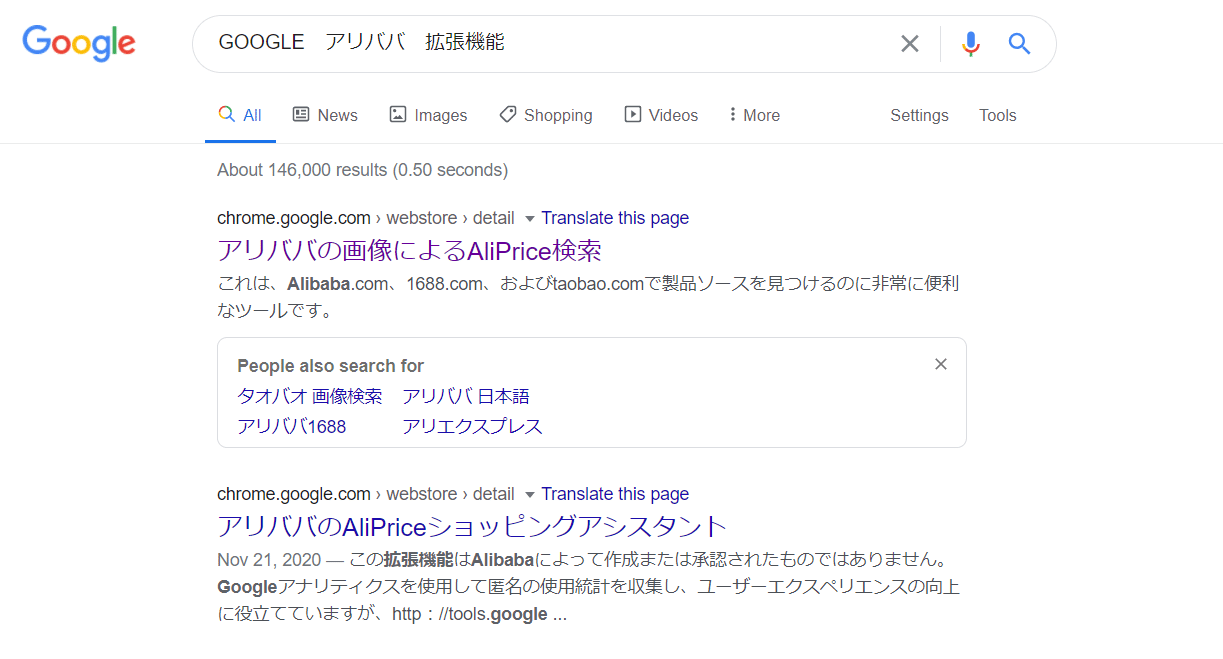The height and width of the screenshot is (659, 1223).
Task: Switch to the News tab
Action: click(x=325, y=115)
